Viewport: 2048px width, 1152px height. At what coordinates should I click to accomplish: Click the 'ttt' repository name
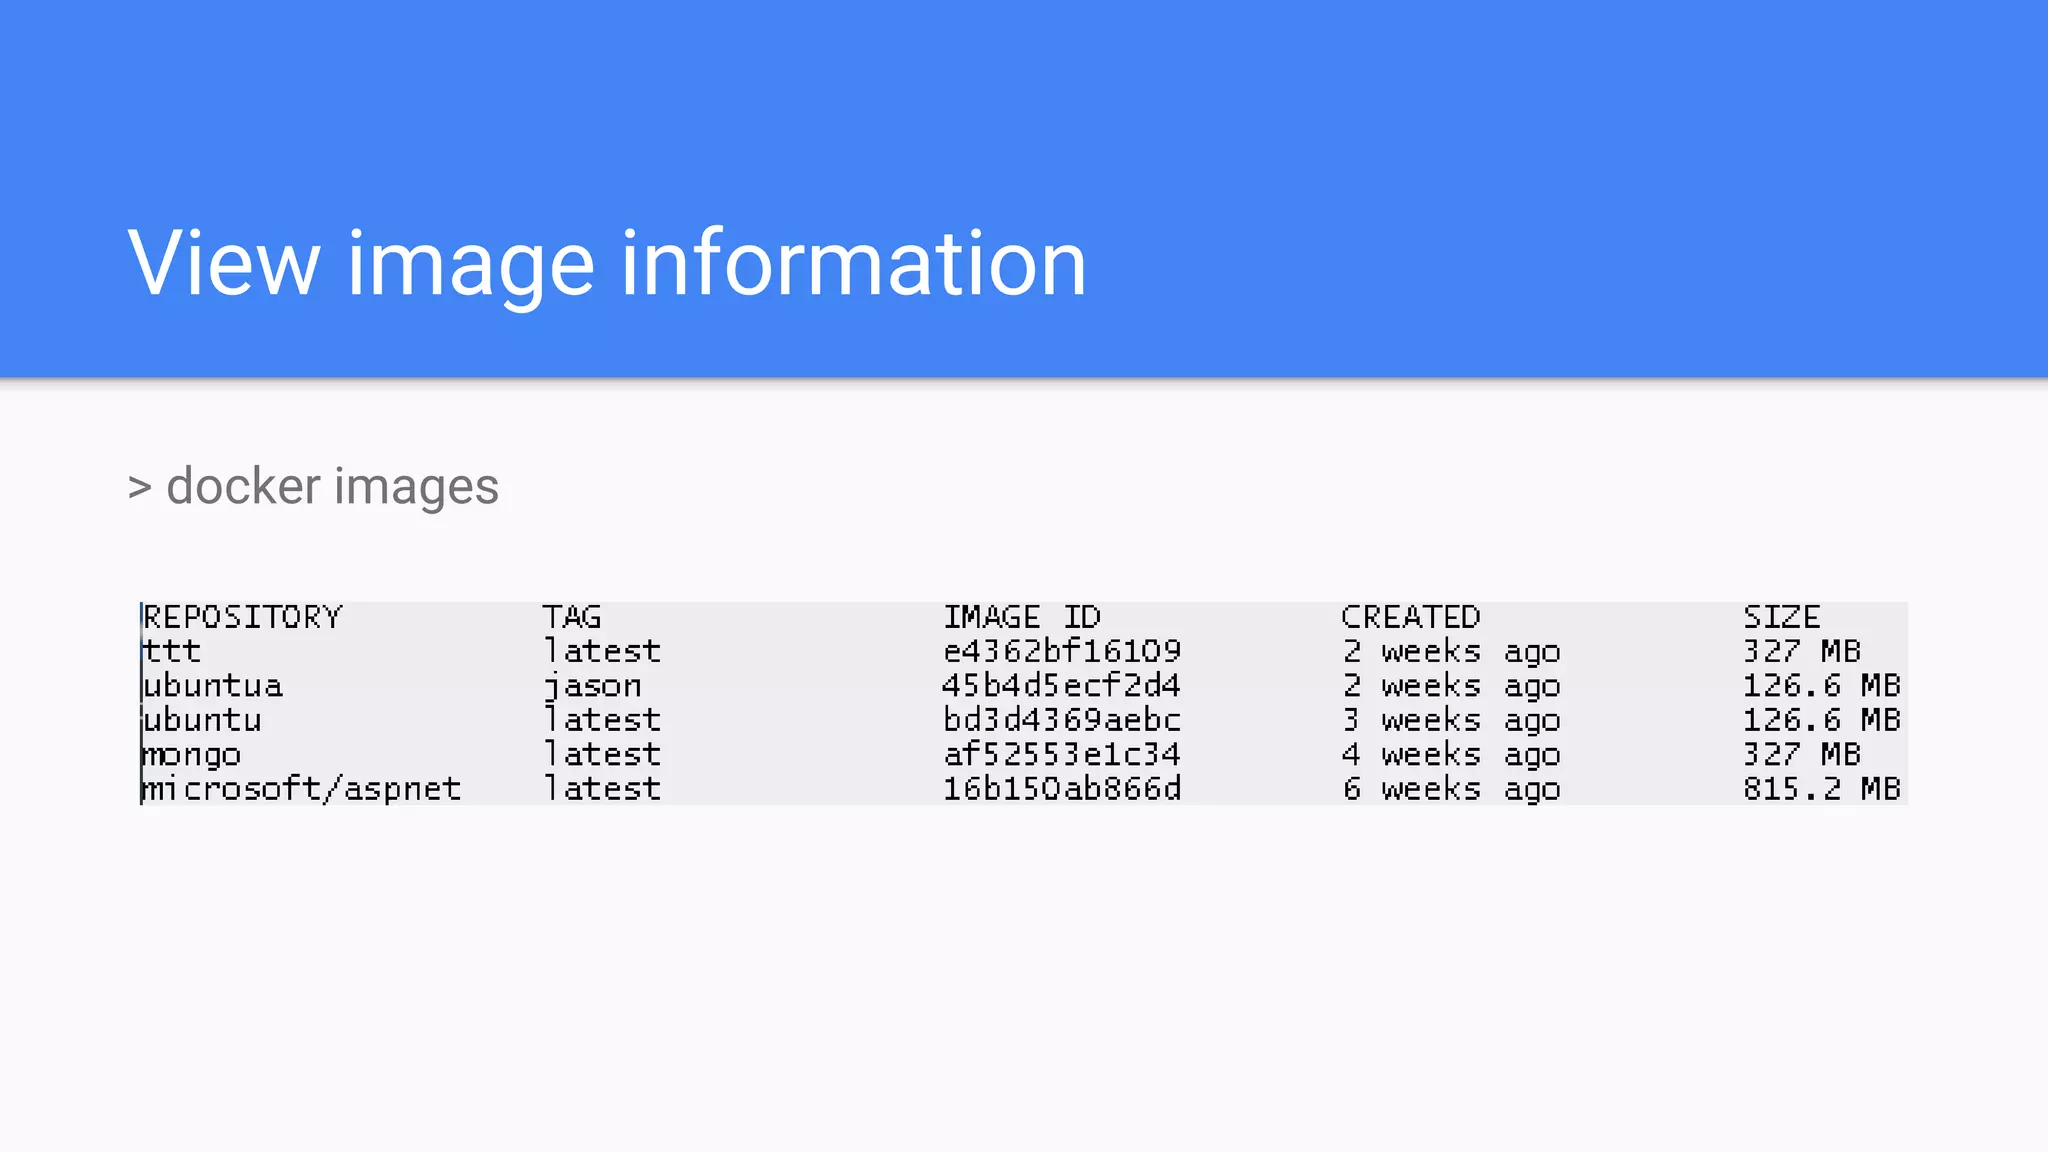tap(172, 651)
